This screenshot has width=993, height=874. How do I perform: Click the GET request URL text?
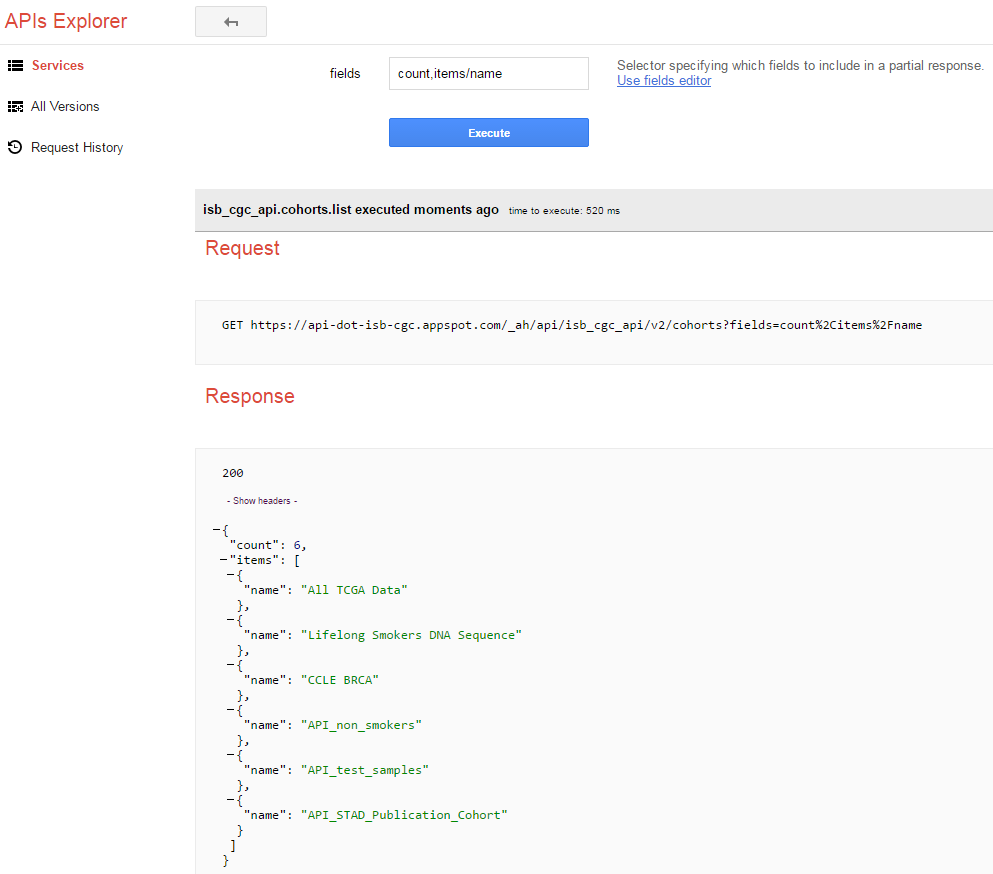point(571,325)
